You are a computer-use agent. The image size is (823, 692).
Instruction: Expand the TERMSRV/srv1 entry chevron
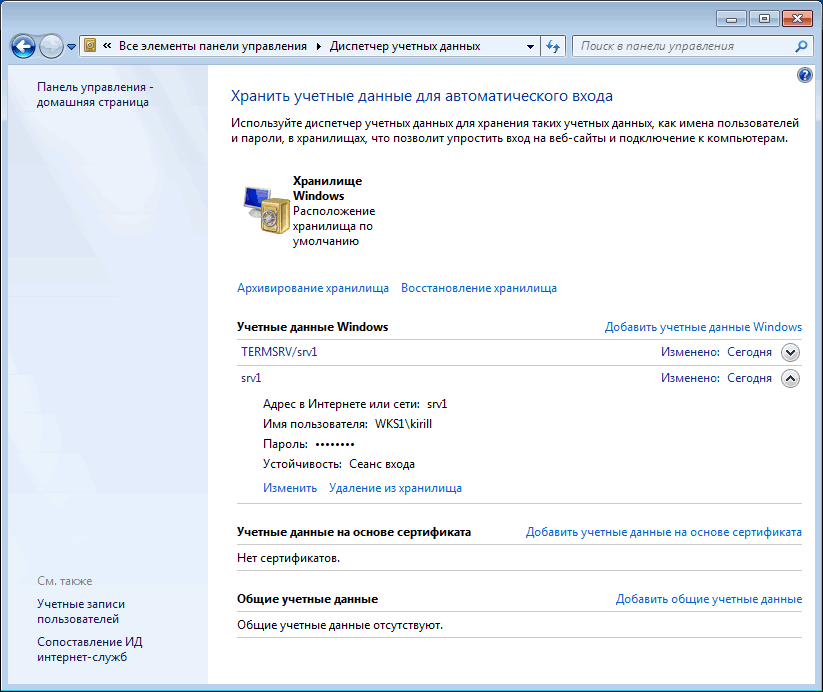point(790,352)
